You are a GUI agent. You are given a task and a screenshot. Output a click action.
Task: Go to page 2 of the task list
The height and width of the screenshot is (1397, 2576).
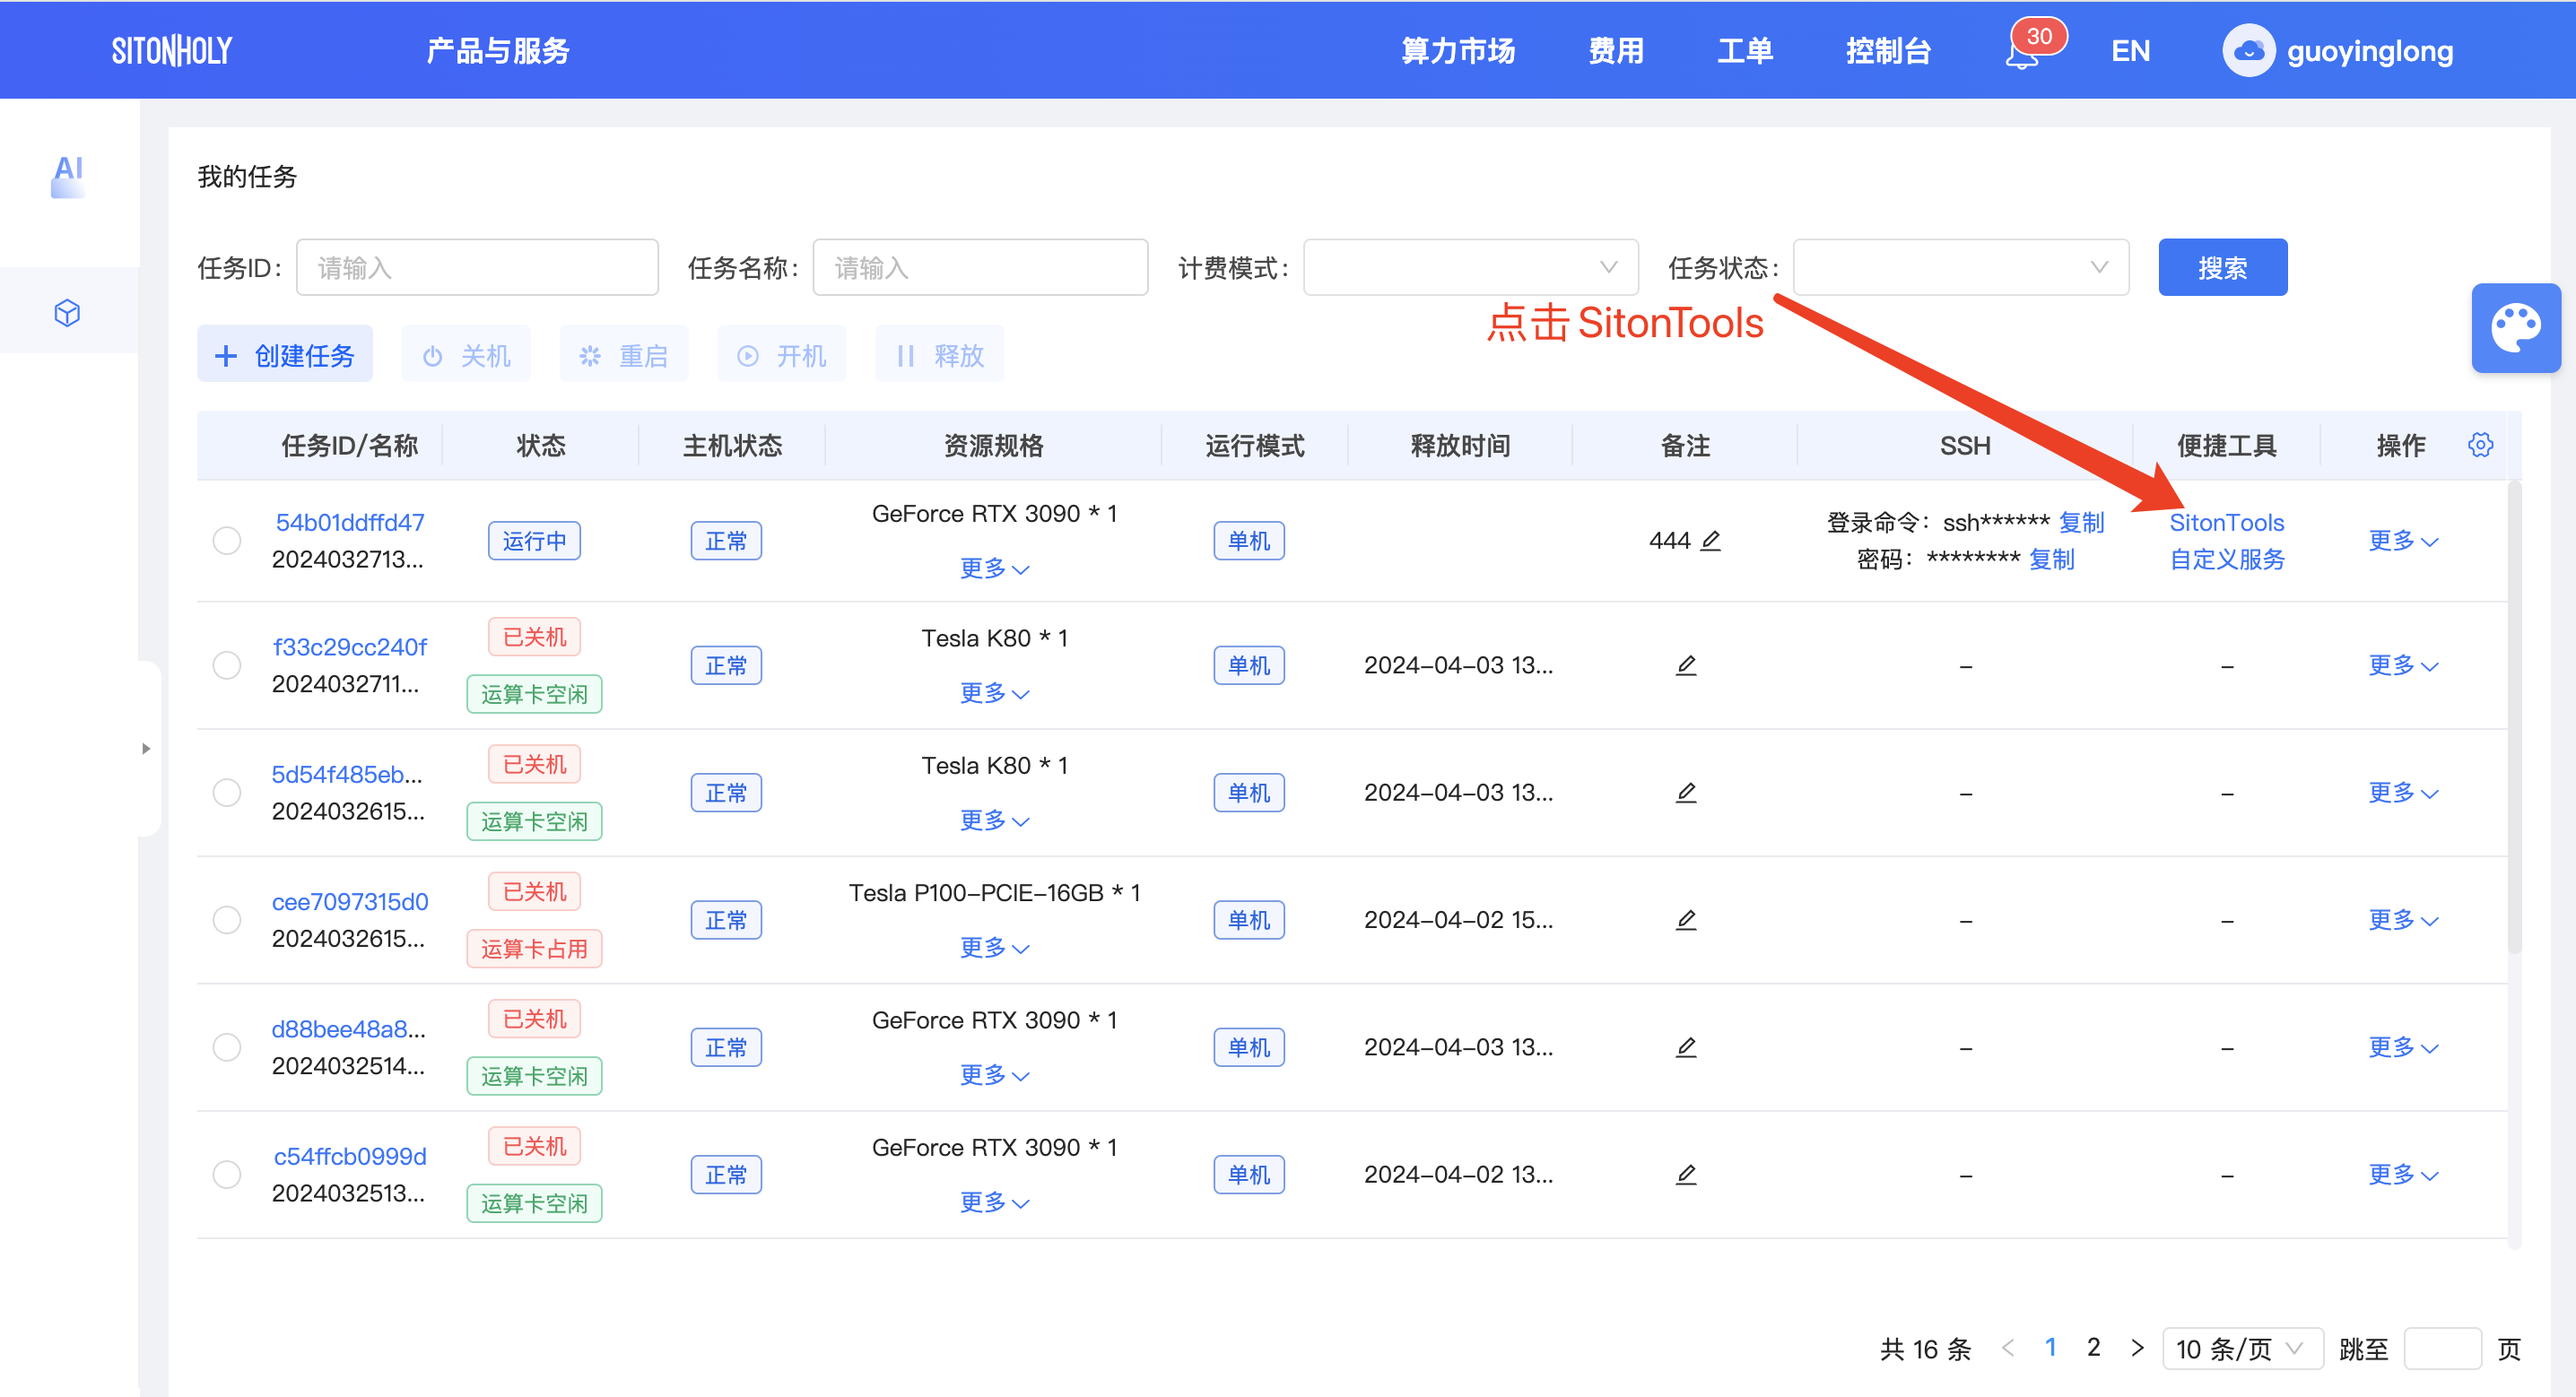click(x=2093, y=1347)
